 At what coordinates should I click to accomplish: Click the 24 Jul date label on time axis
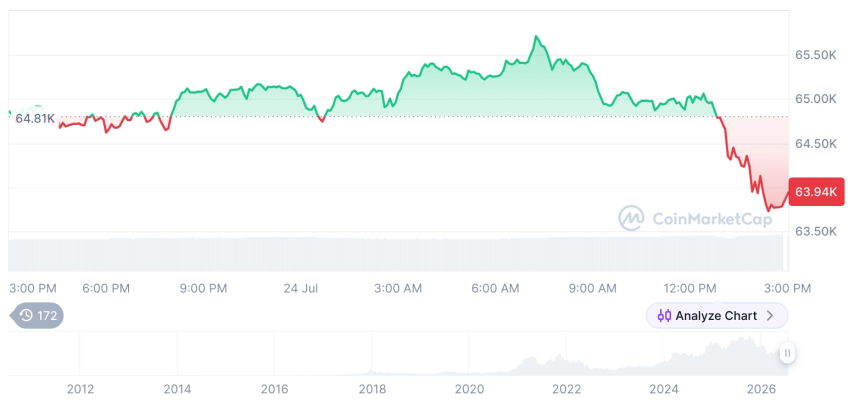[x=301, y=288]
